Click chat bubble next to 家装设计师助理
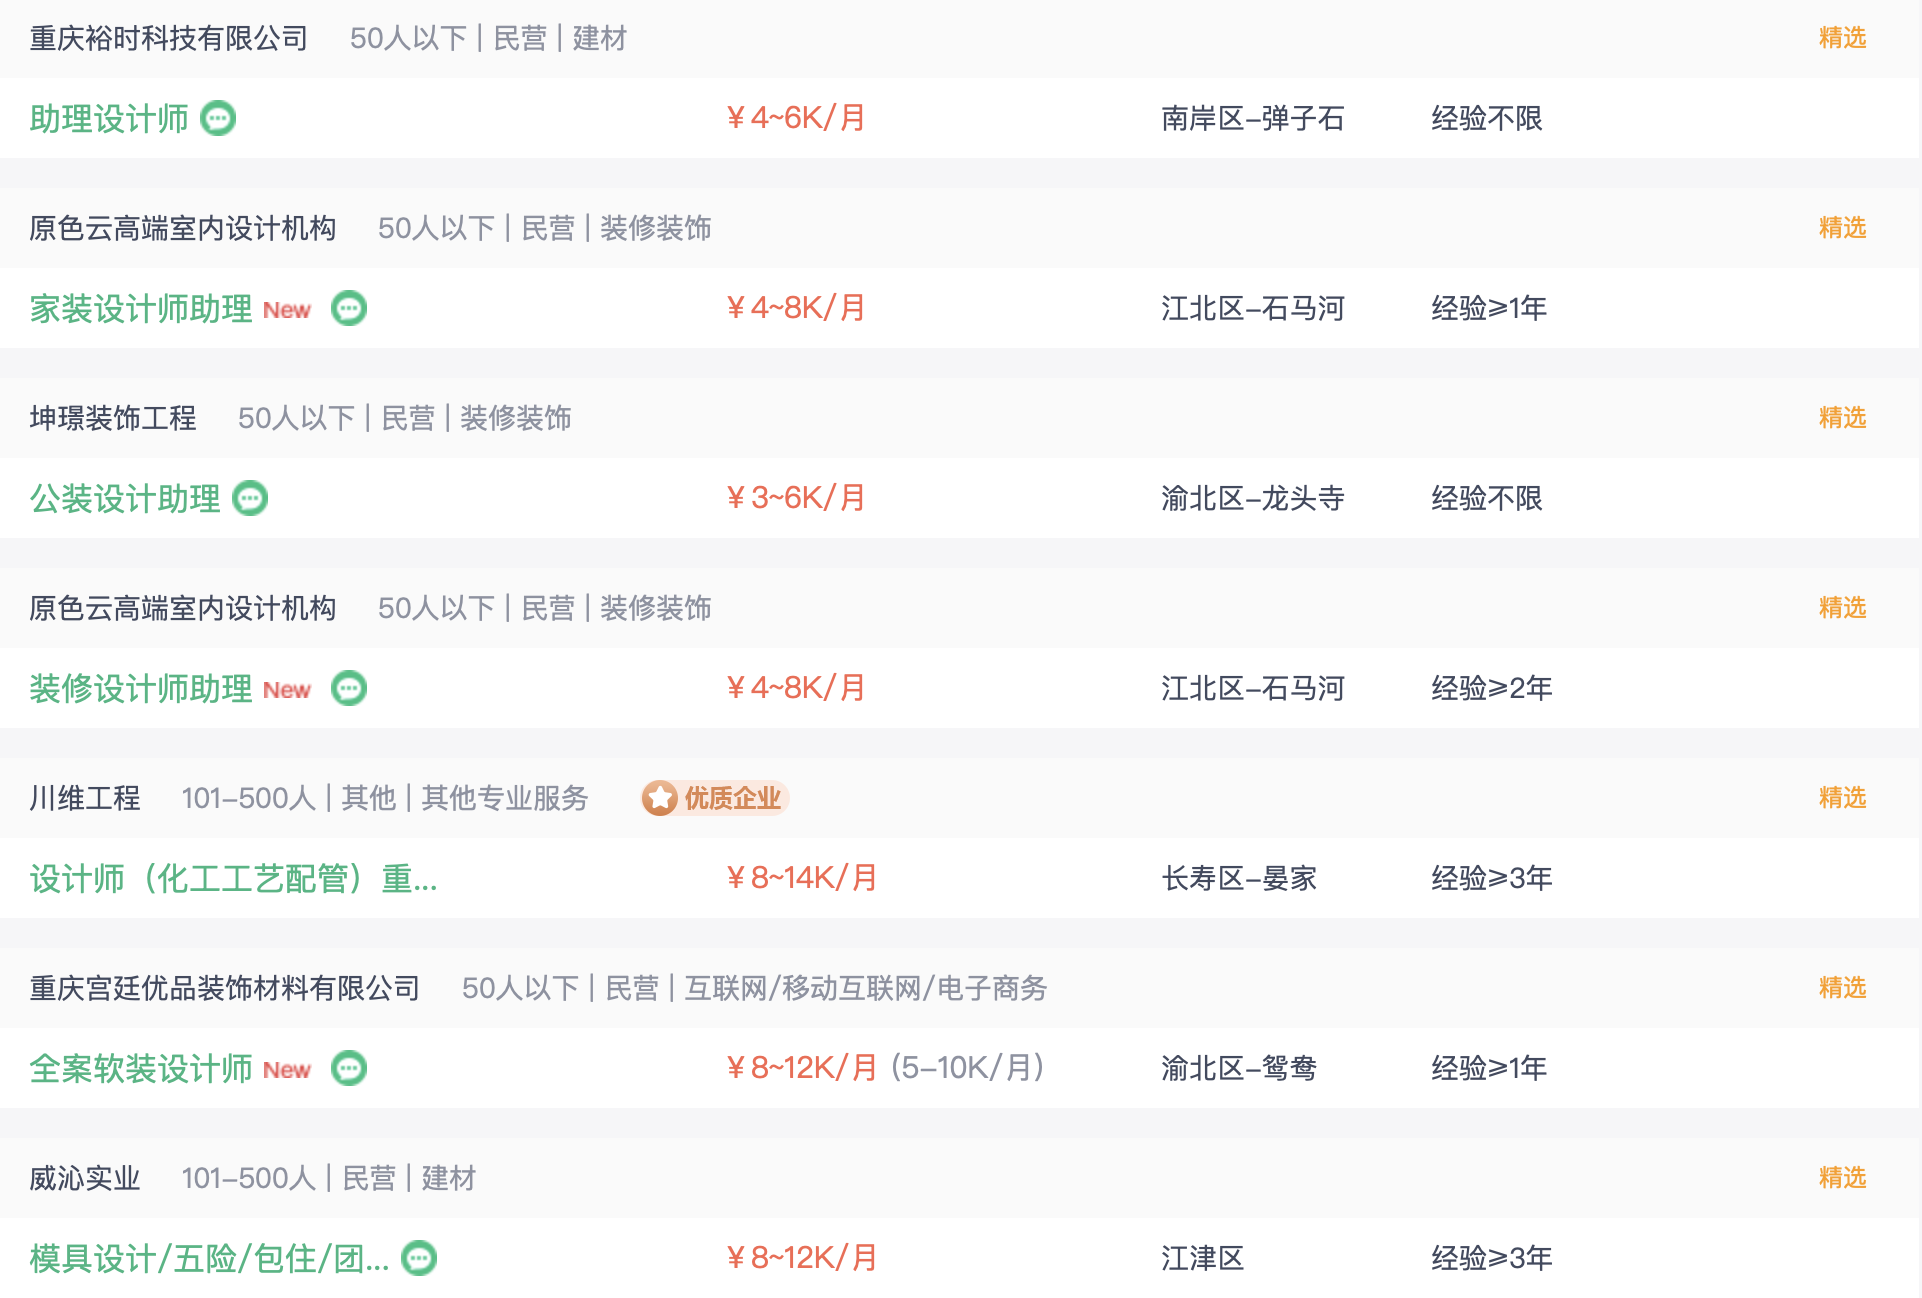This screenshot has width=1922, height=1298. tap(349, 308)
